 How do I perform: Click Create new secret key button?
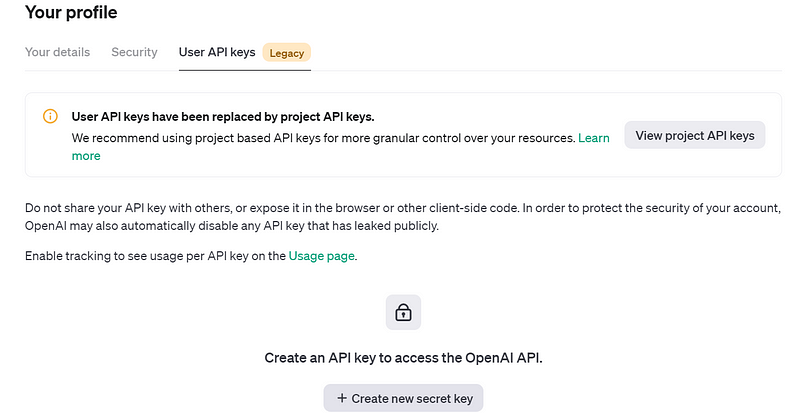point(403,398)
